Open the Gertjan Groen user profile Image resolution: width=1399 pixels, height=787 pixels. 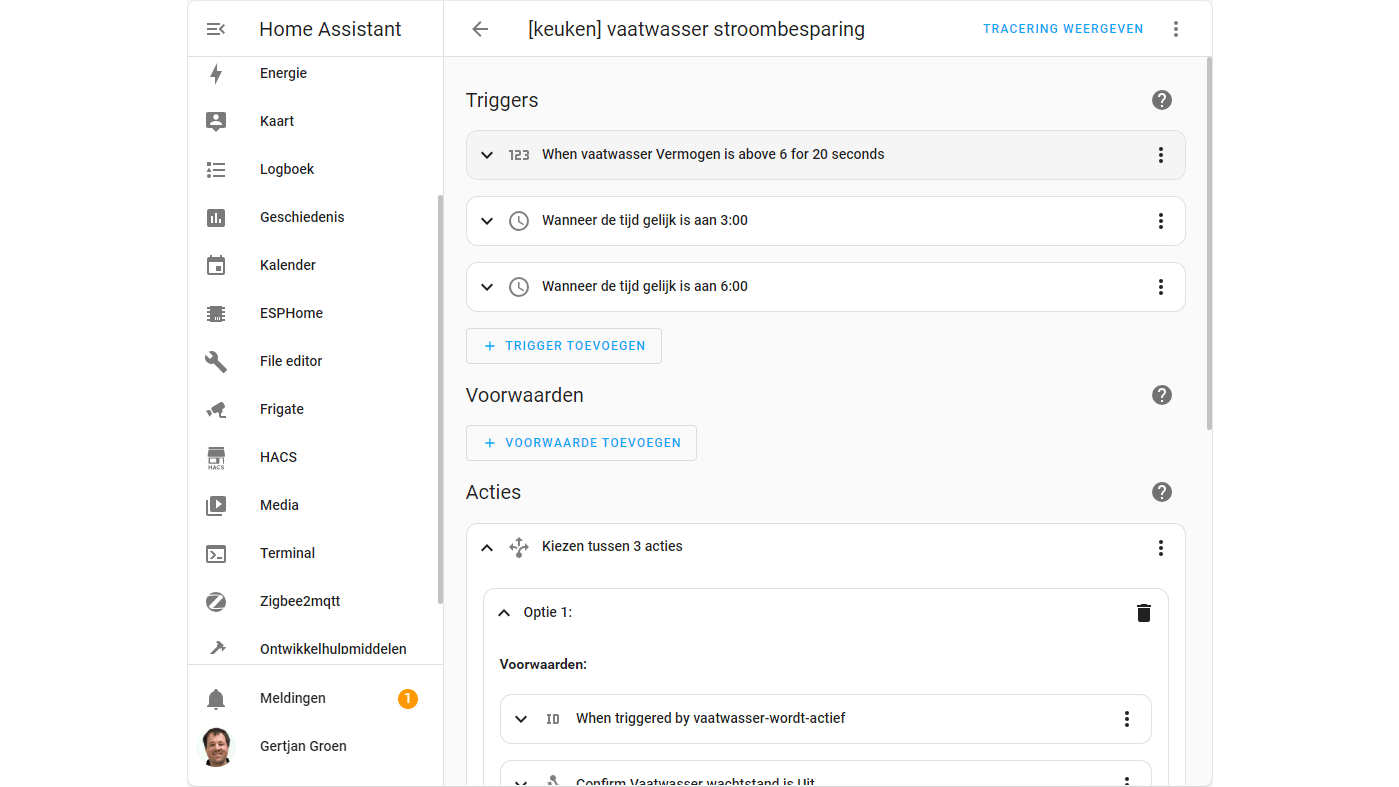[303, 746]
